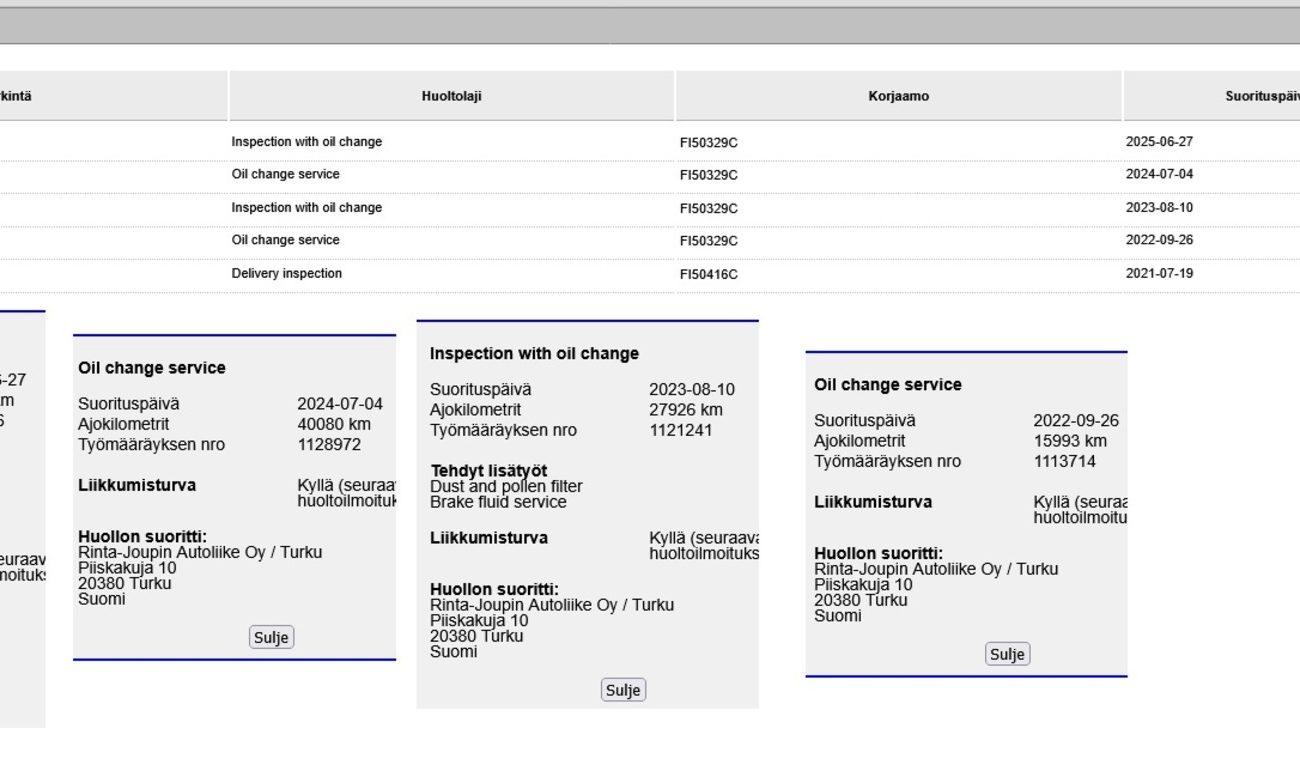Click the 2021-07-19 date in the table

pos(1159,274)
